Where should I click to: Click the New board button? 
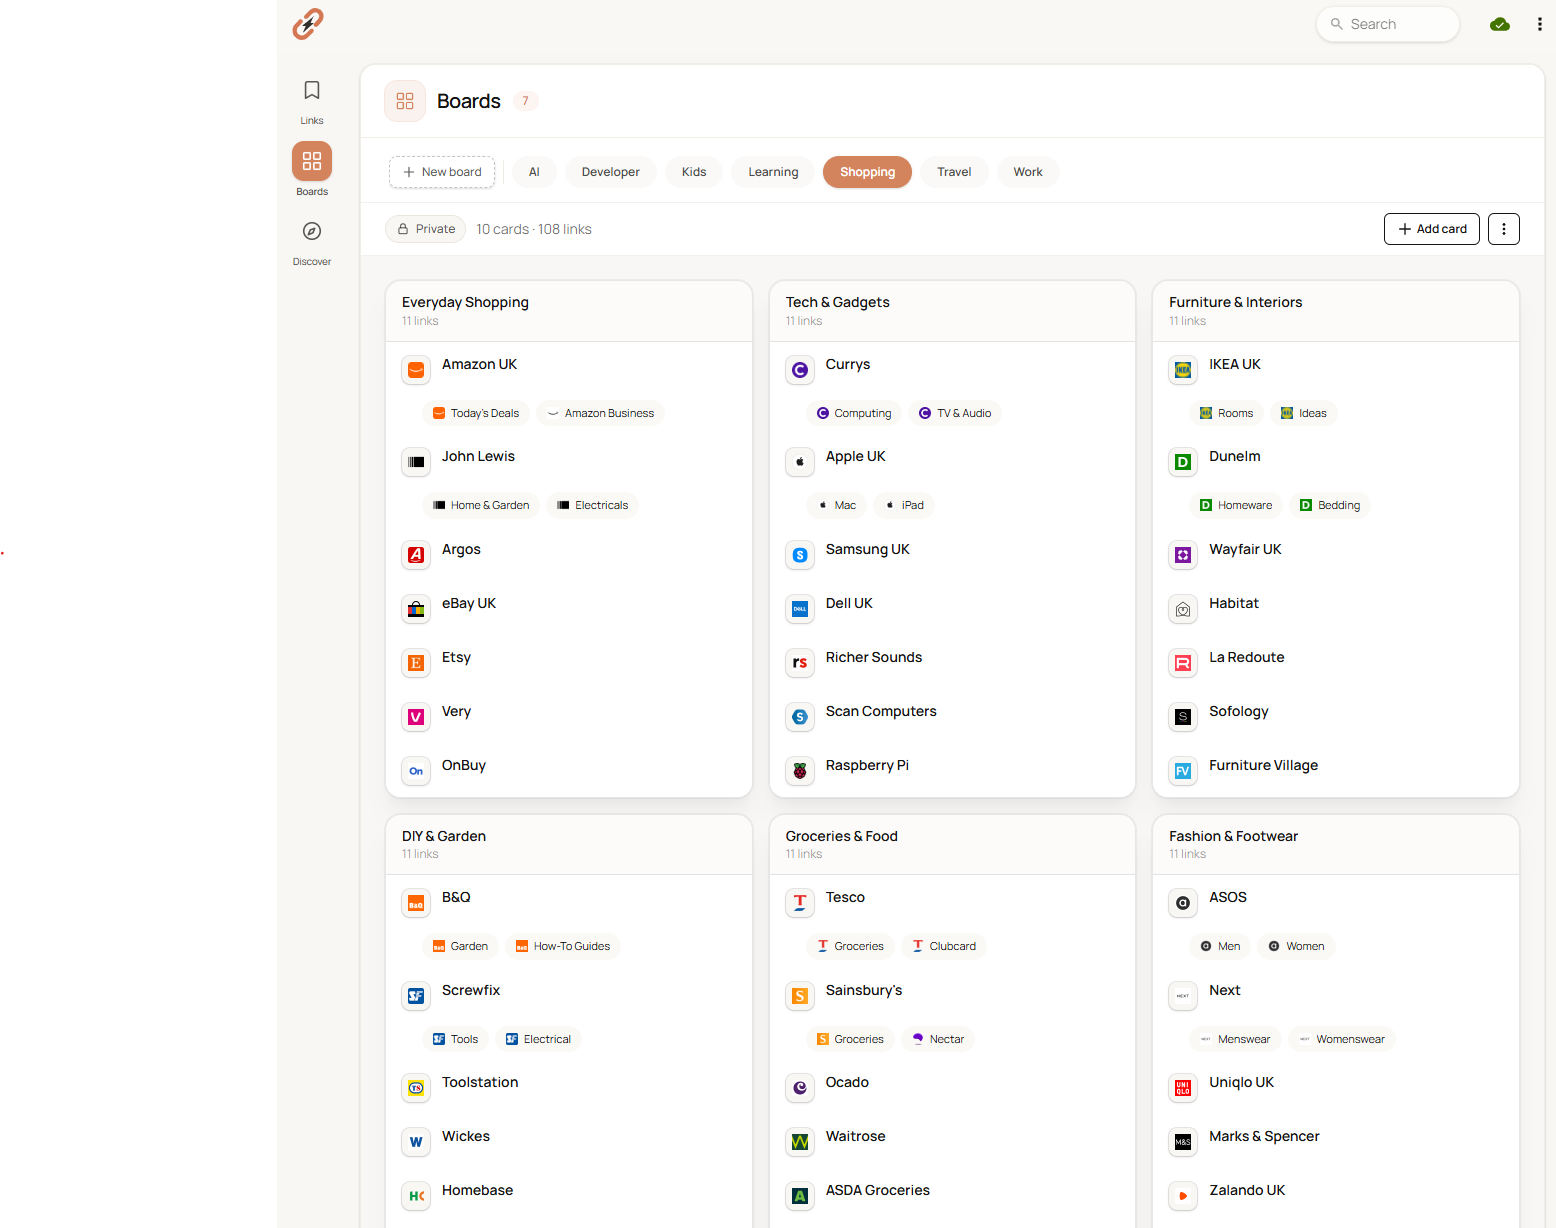tap(442, 172)
